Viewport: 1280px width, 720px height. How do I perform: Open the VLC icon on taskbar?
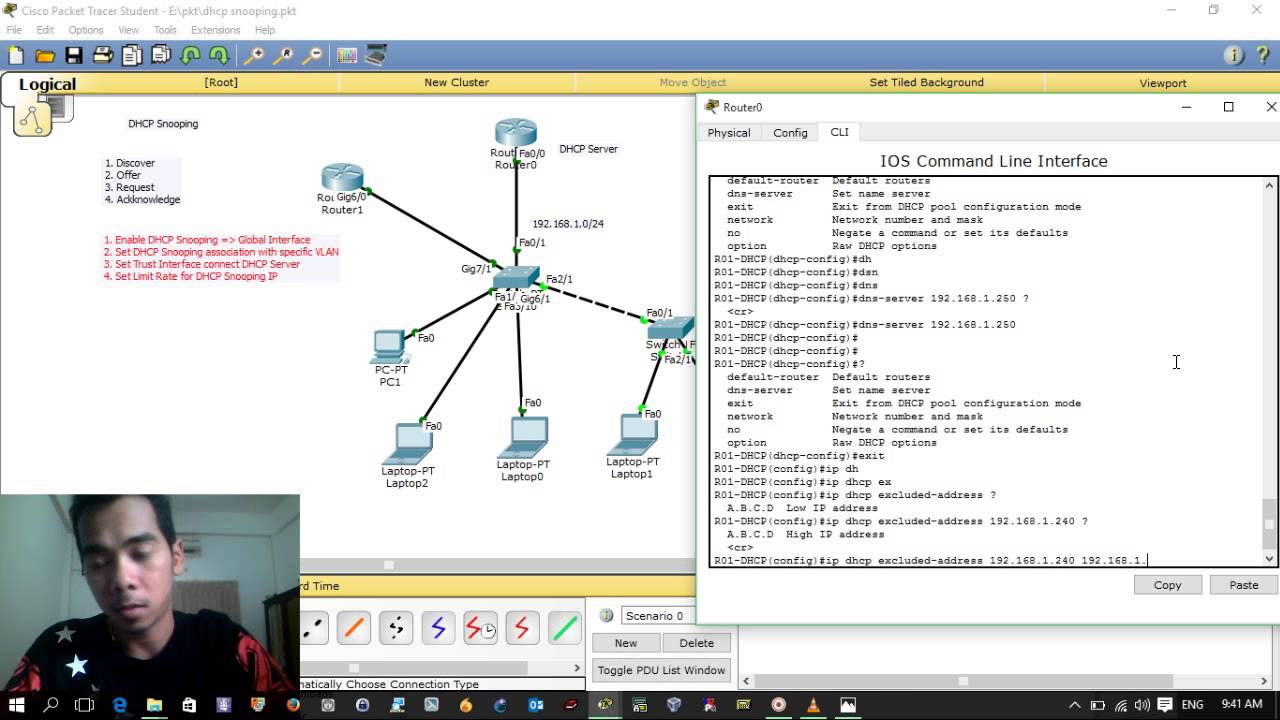[x=813, y=705]
